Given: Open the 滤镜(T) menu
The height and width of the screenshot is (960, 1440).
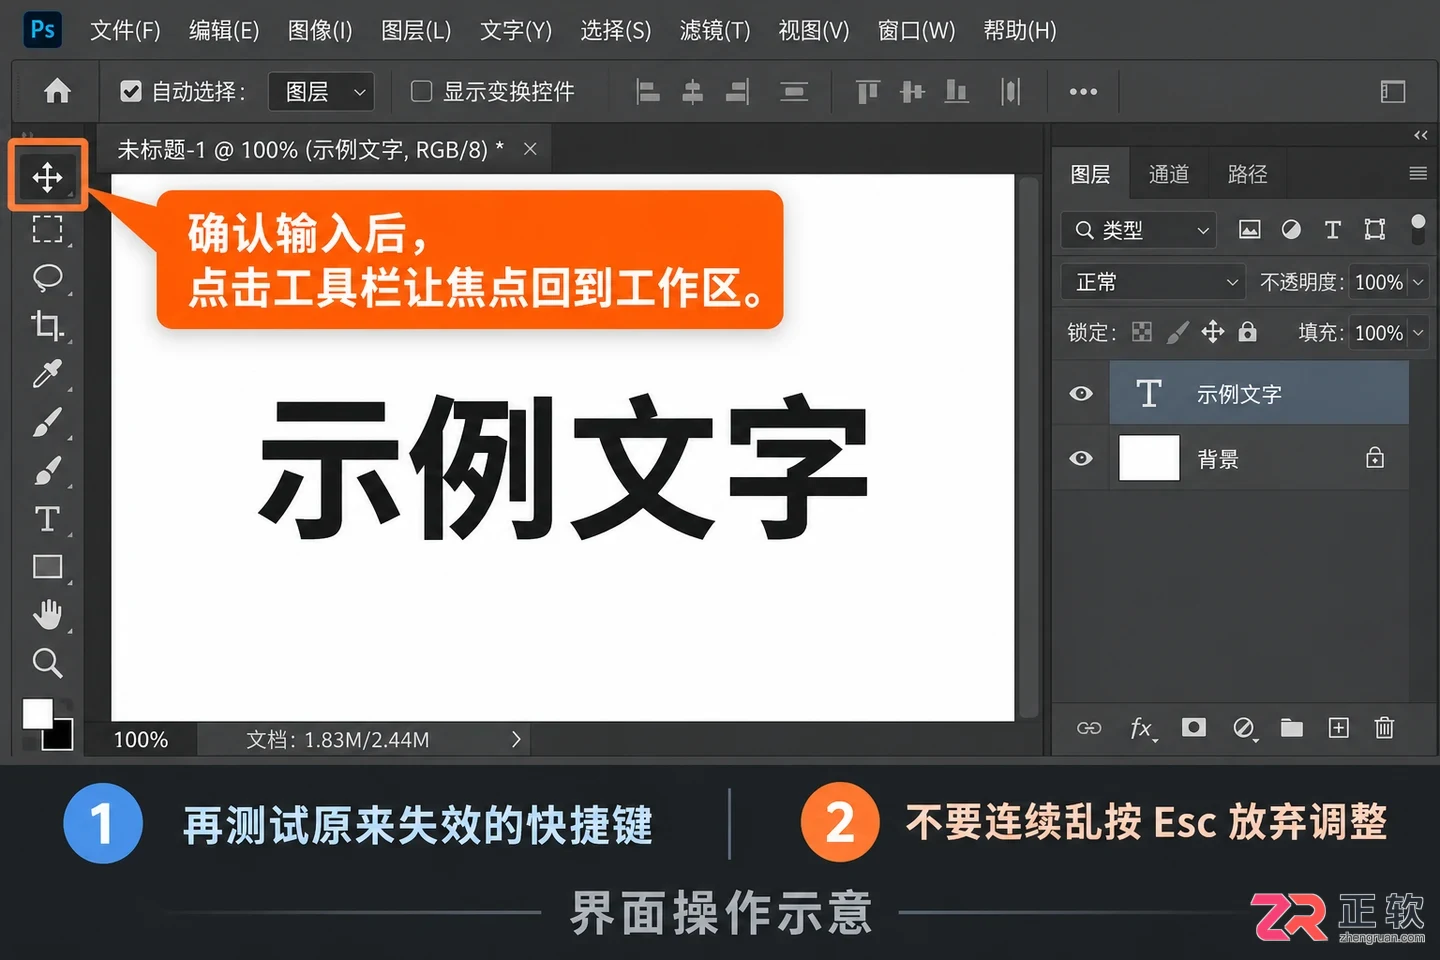Looking at the screenshot, I should click(715, 30).
